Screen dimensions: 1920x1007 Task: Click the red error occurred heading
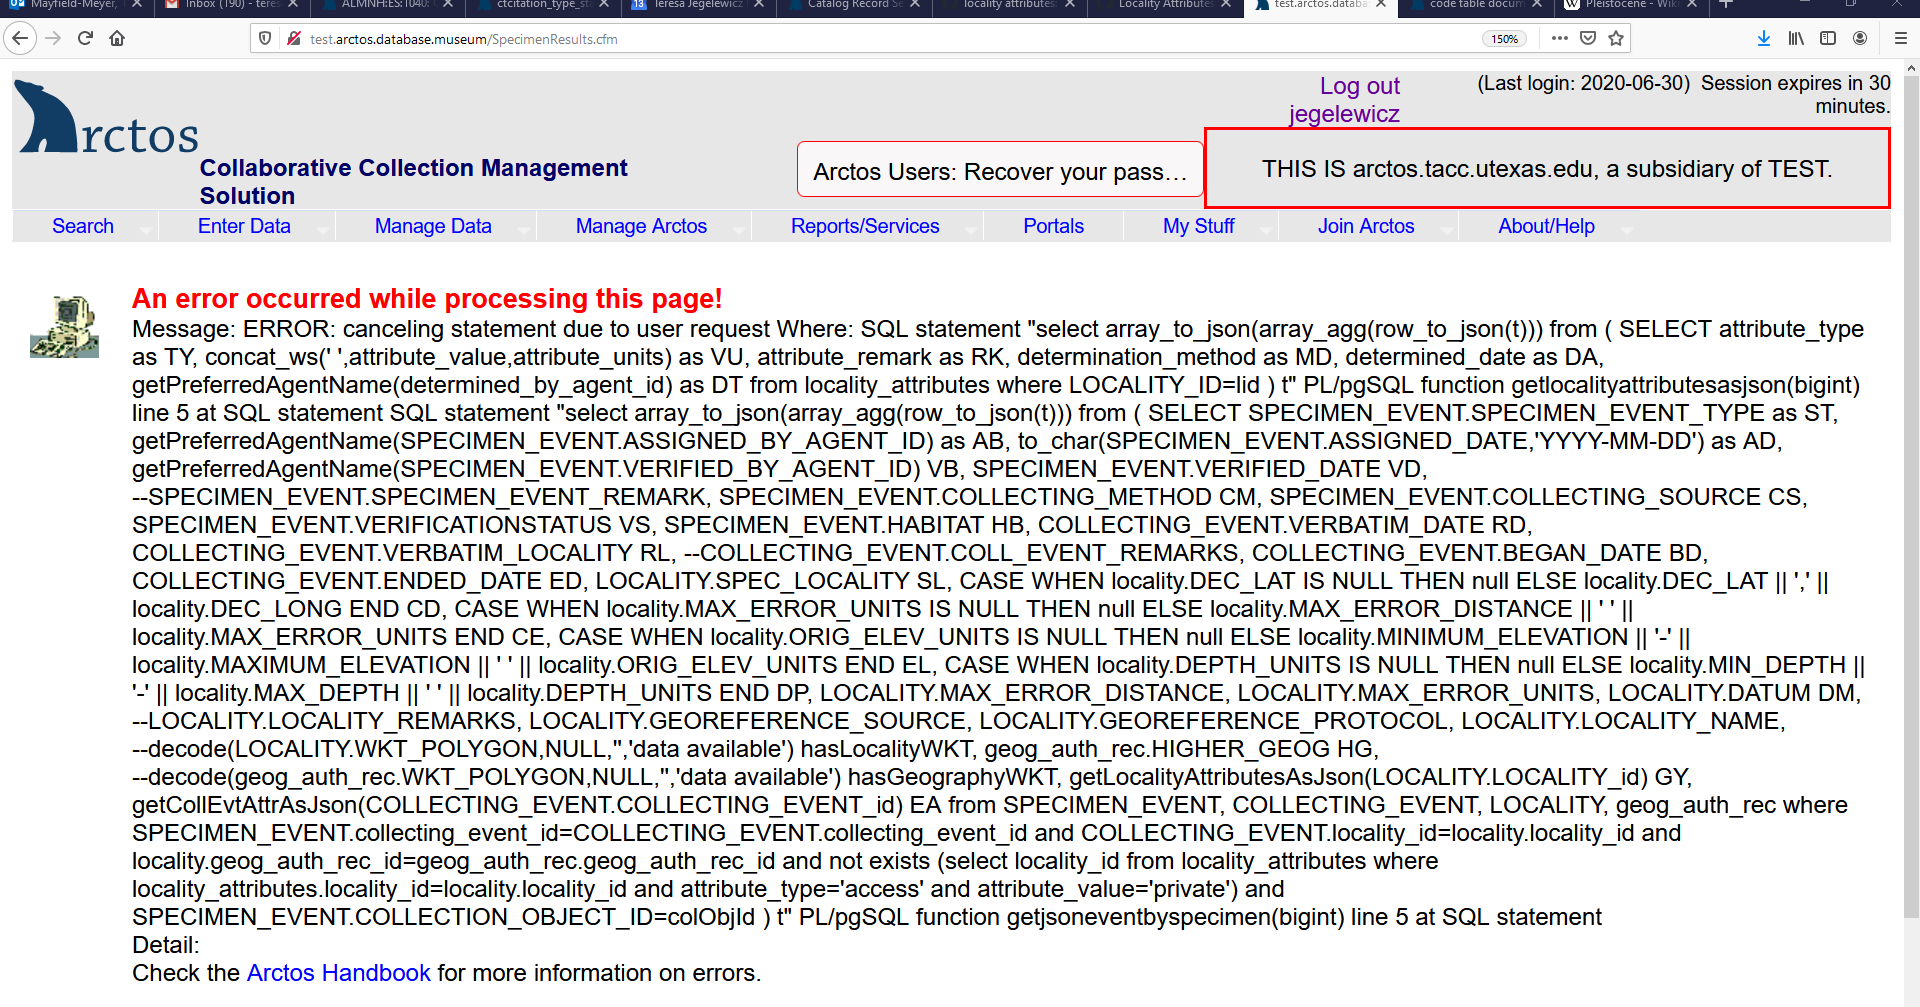(x=427, y=299)
